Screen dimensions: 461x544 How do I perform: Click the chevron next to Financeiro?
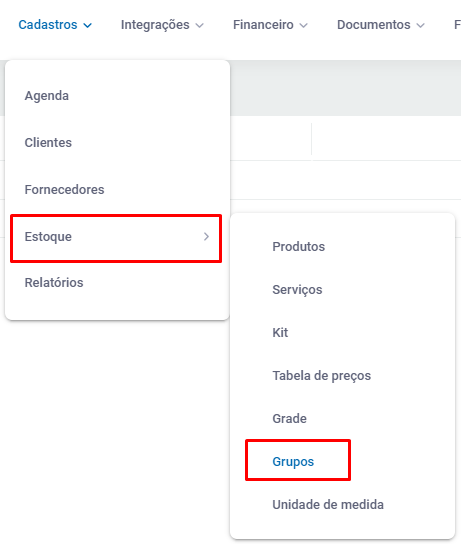tap(304, 26)
